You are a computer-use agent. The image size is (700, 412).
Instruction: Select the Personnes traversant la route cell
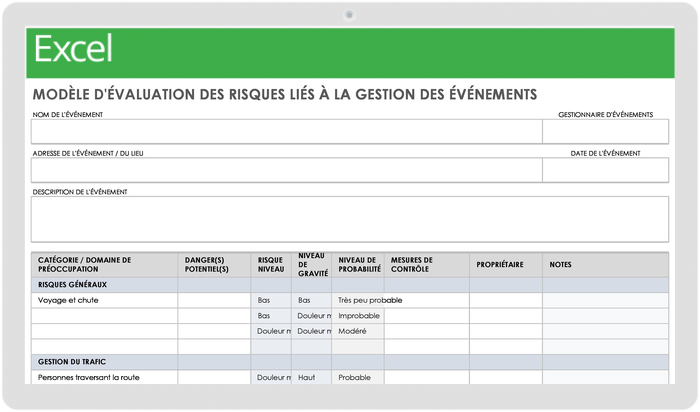click(104, 377)
